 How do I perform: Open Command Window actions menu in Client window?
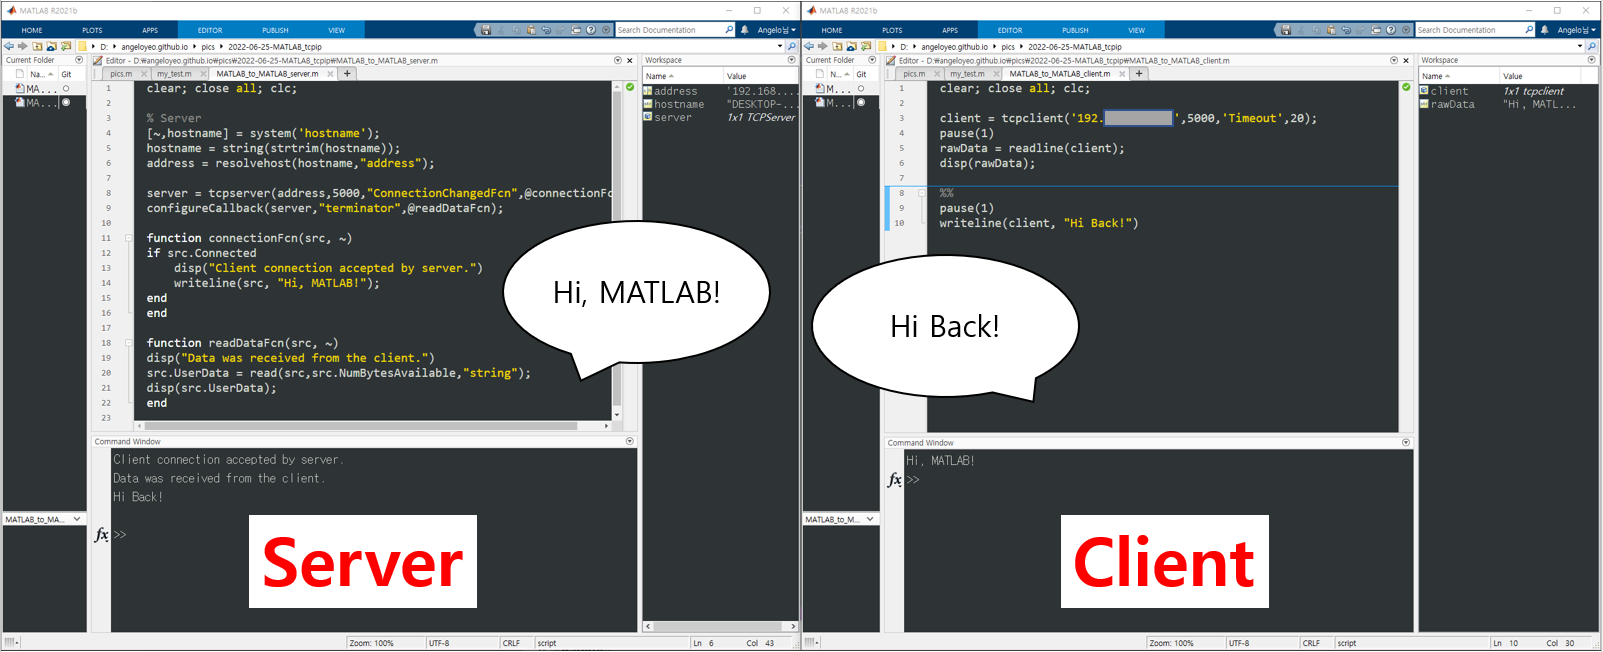point(1406,442)
